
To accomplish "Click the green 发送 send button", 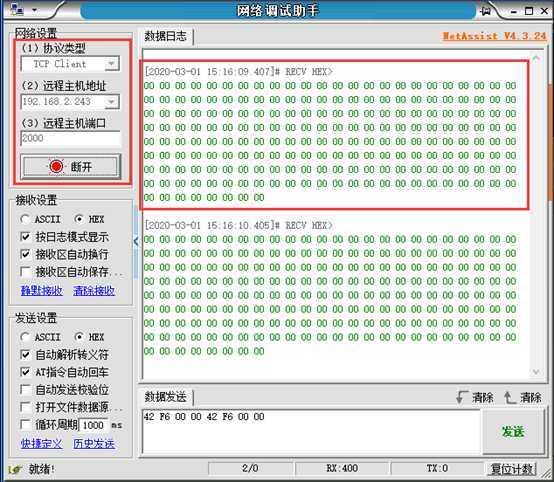I will (x=513, y=431).
